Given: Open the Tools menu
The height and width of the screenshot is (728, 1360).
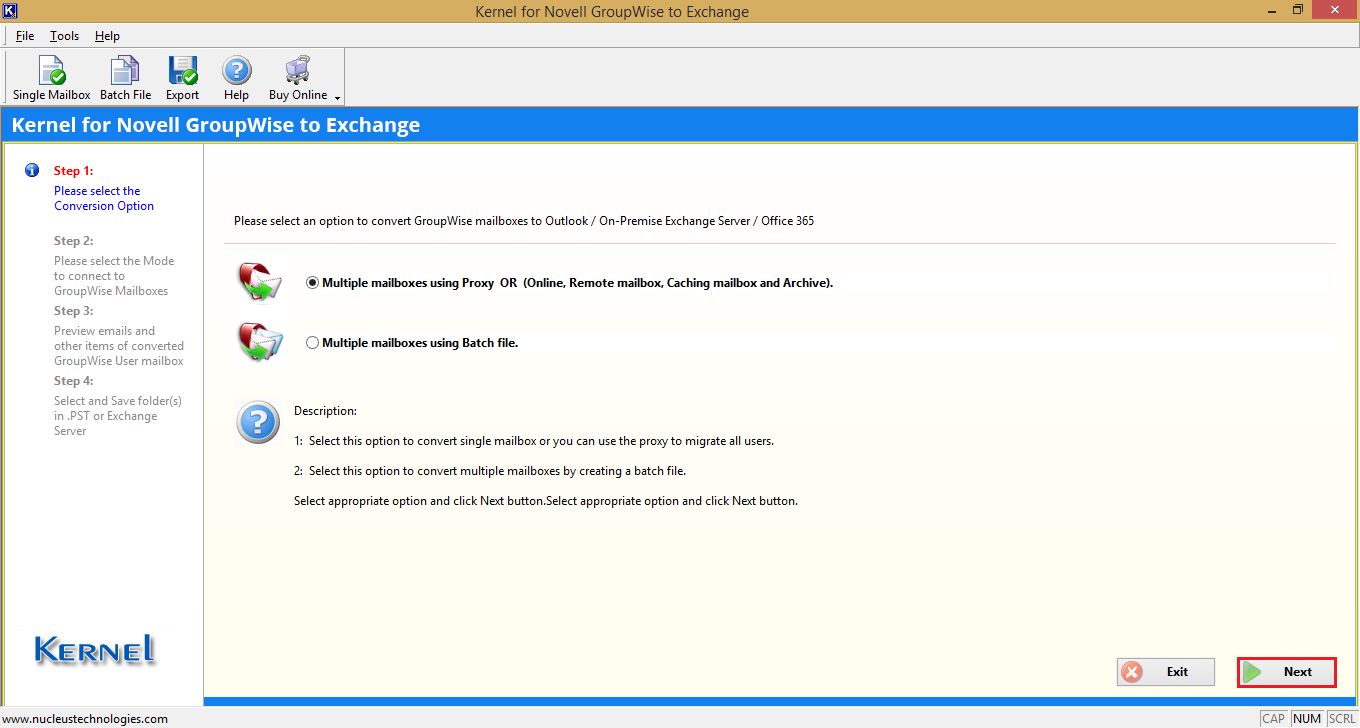Looking at the screenshot, I should 64,36.
